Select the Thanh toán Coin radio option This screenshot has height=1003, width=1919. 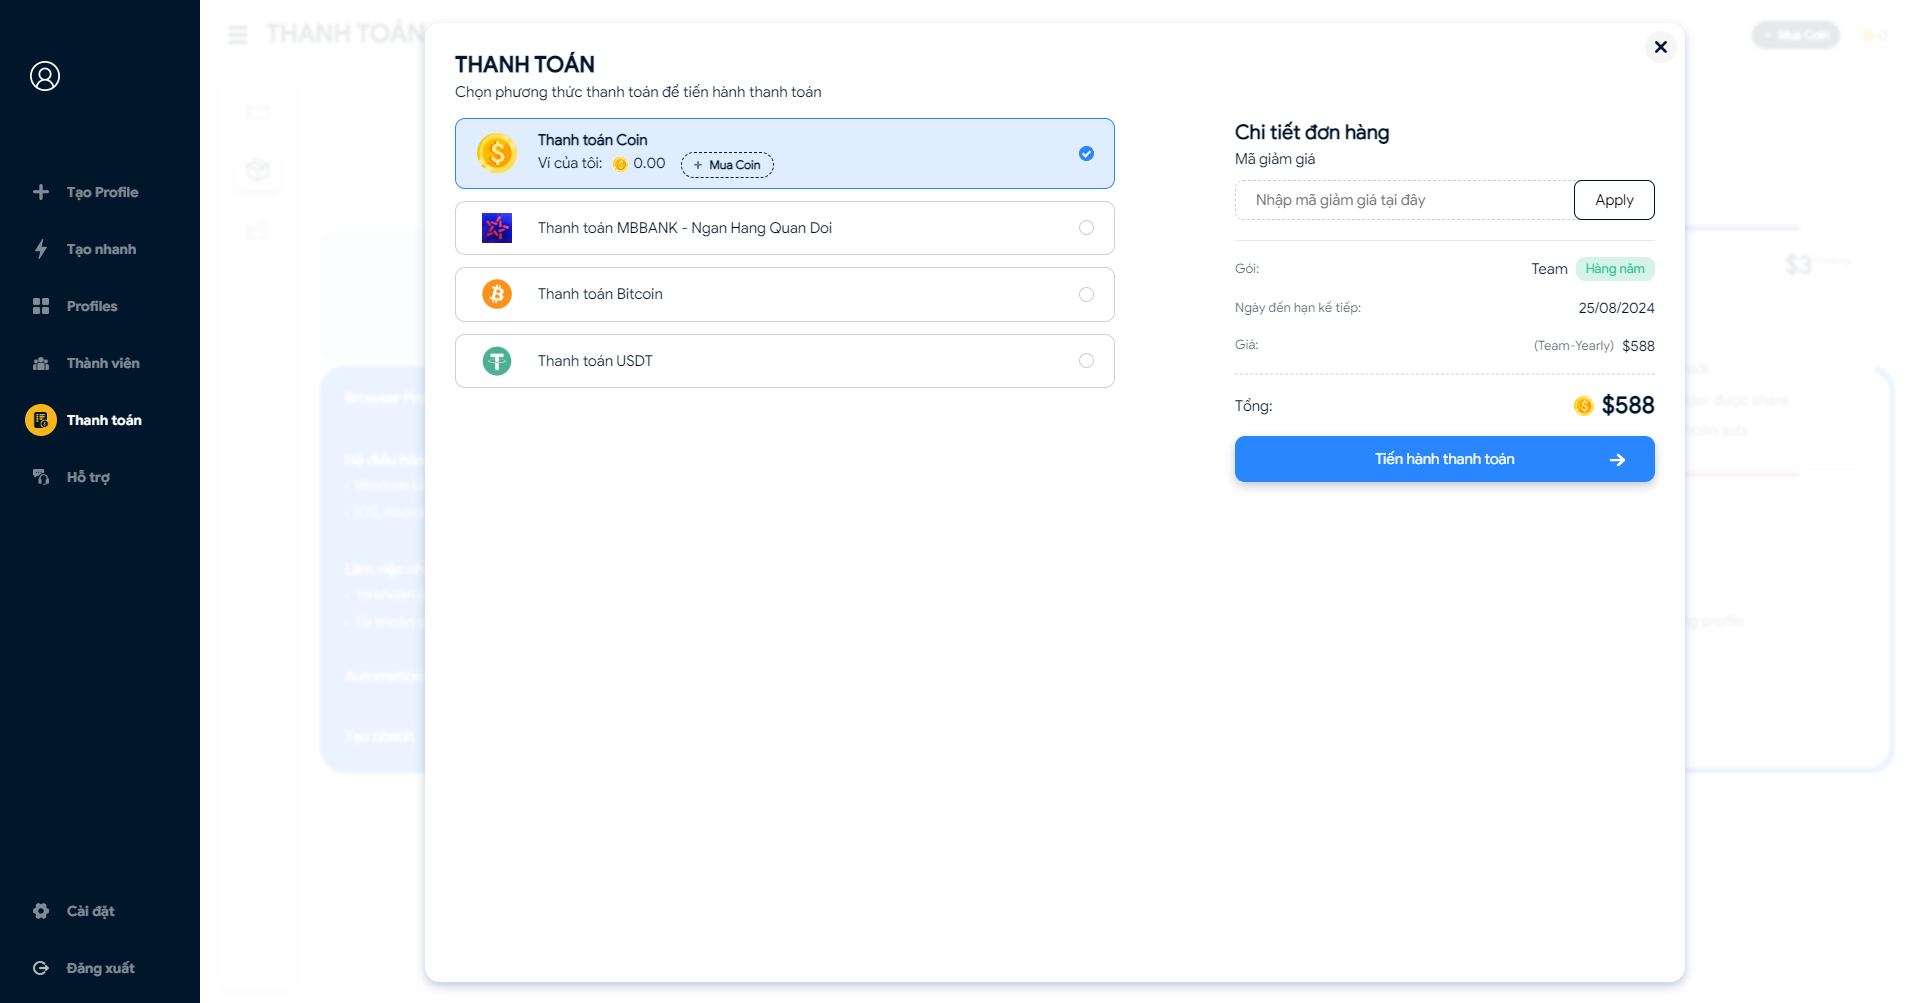1086,154
